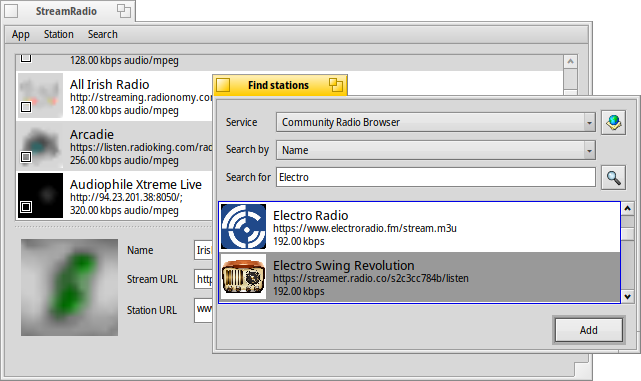Select All Irish Radio station entry

coord(114,96)
